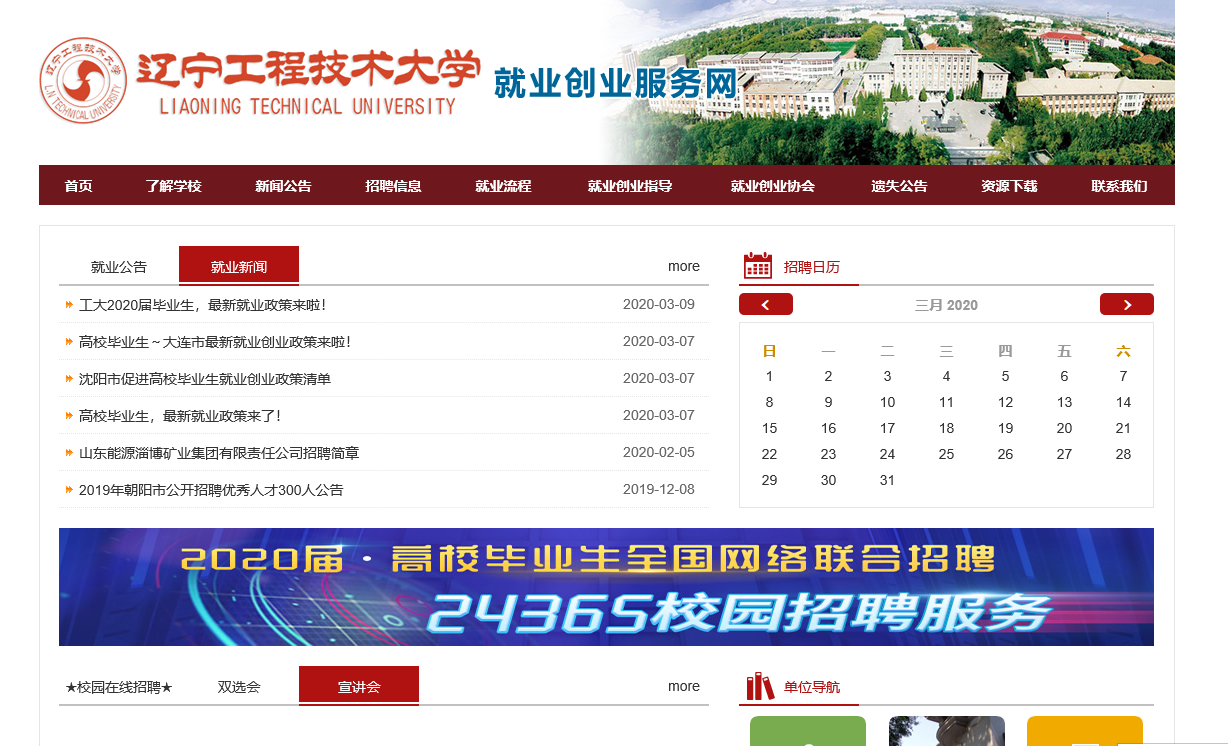Select the ★校园在线招聘★ tab
1228x746 pixels.
[119, 687]
